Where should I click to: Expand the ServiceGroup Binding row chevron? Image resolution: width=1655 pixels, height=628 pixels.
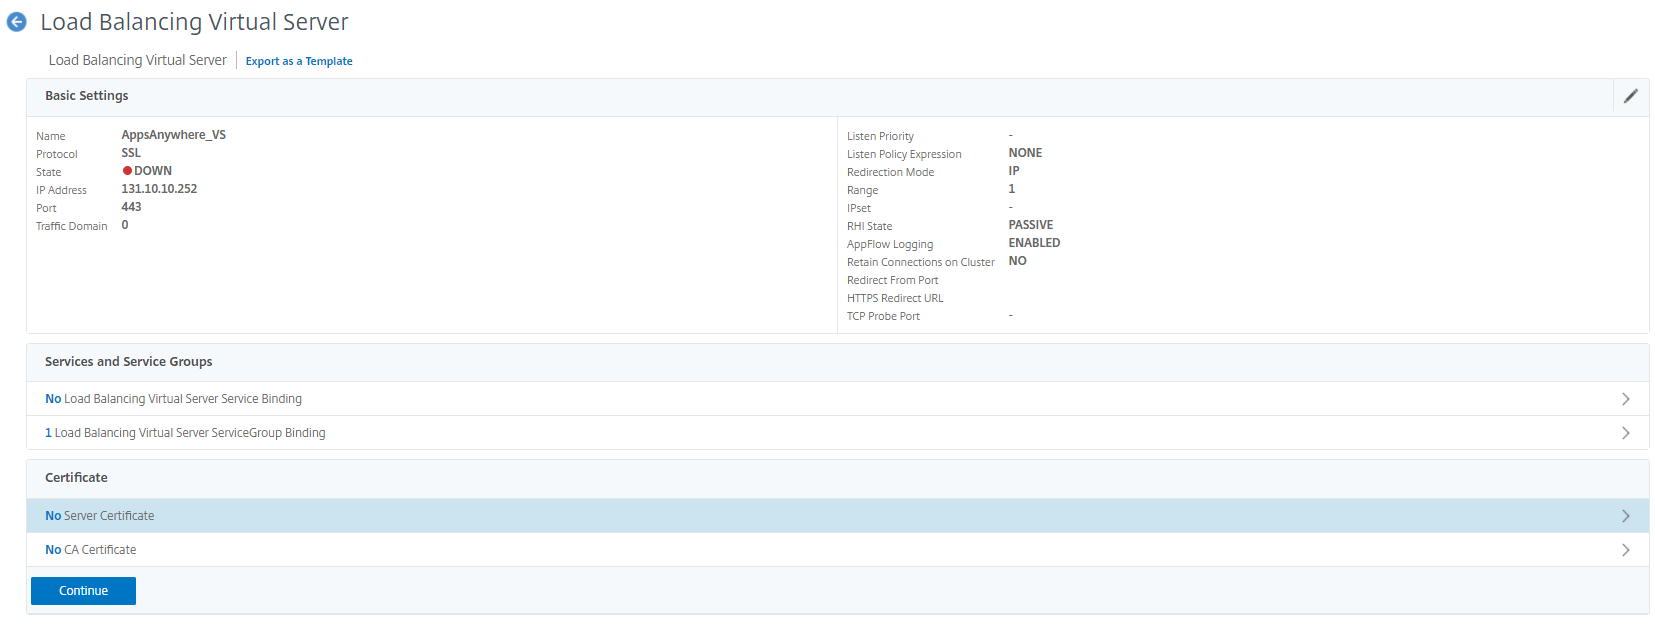(1625, 433)
